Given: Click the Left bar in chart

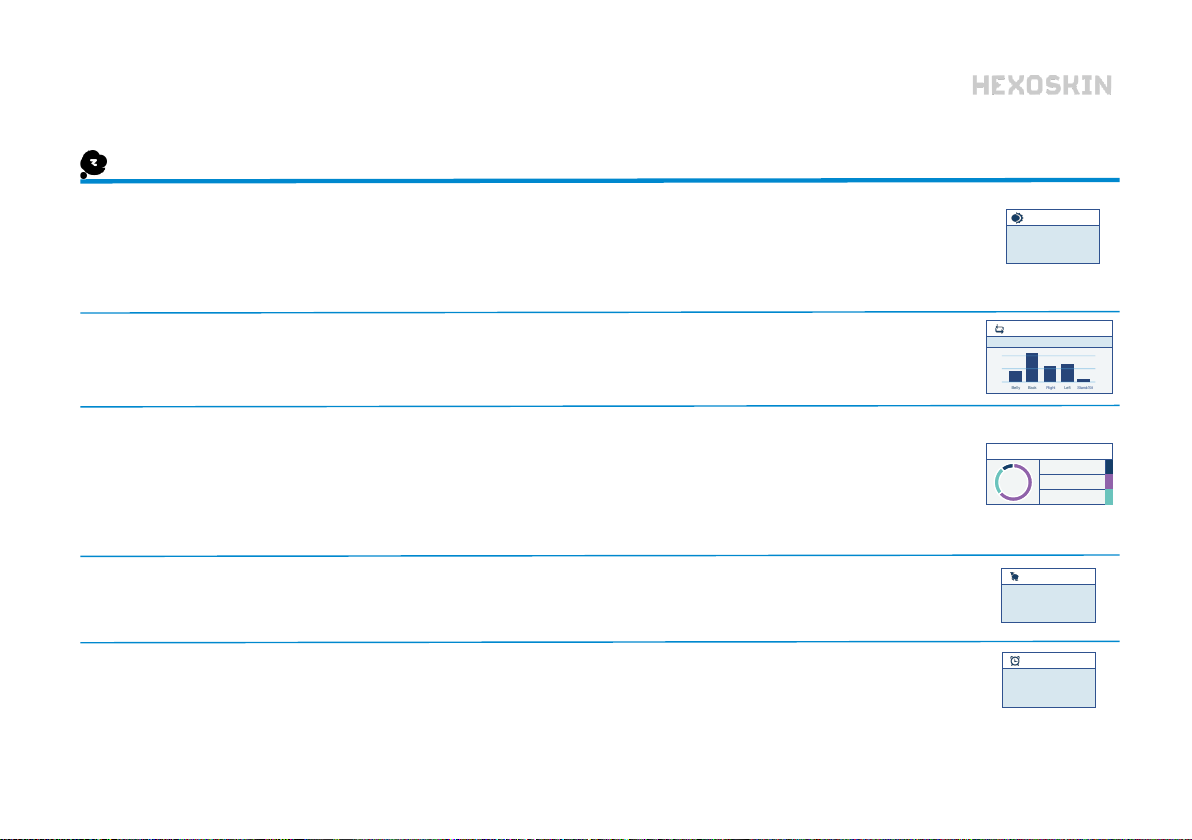Looking at the screenshot, I should (x=1067, y=372).
